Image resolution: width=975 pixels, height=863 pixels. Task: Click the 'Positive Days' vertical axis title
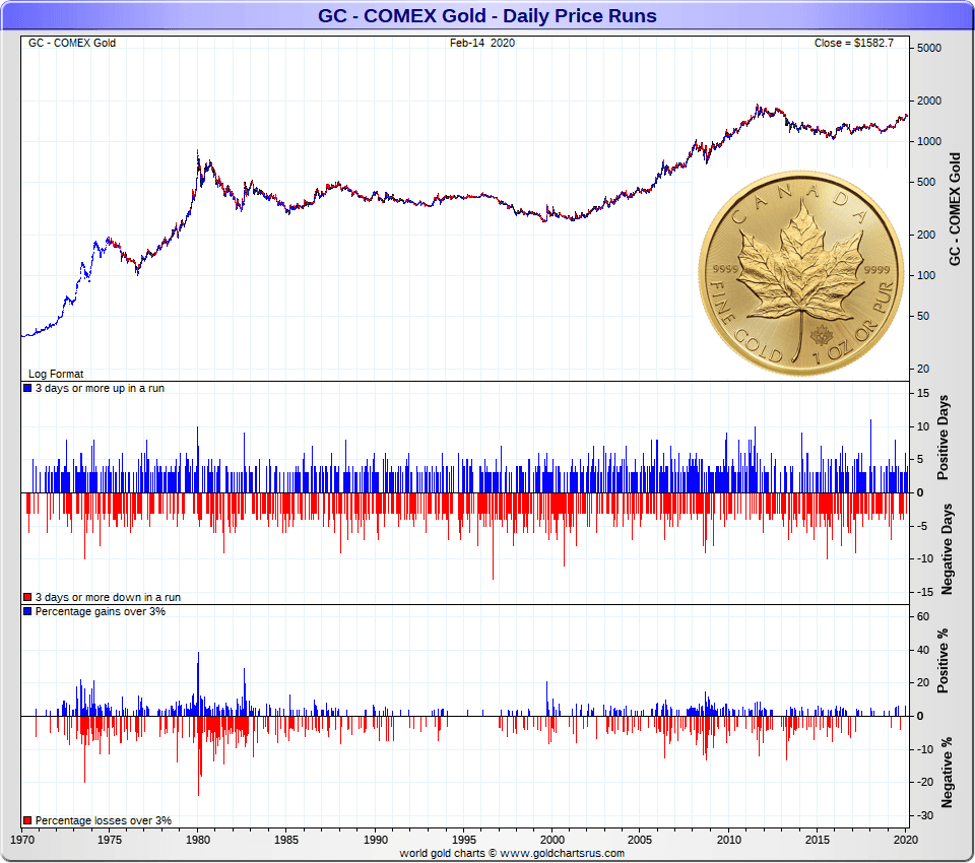tap(942, 437)
